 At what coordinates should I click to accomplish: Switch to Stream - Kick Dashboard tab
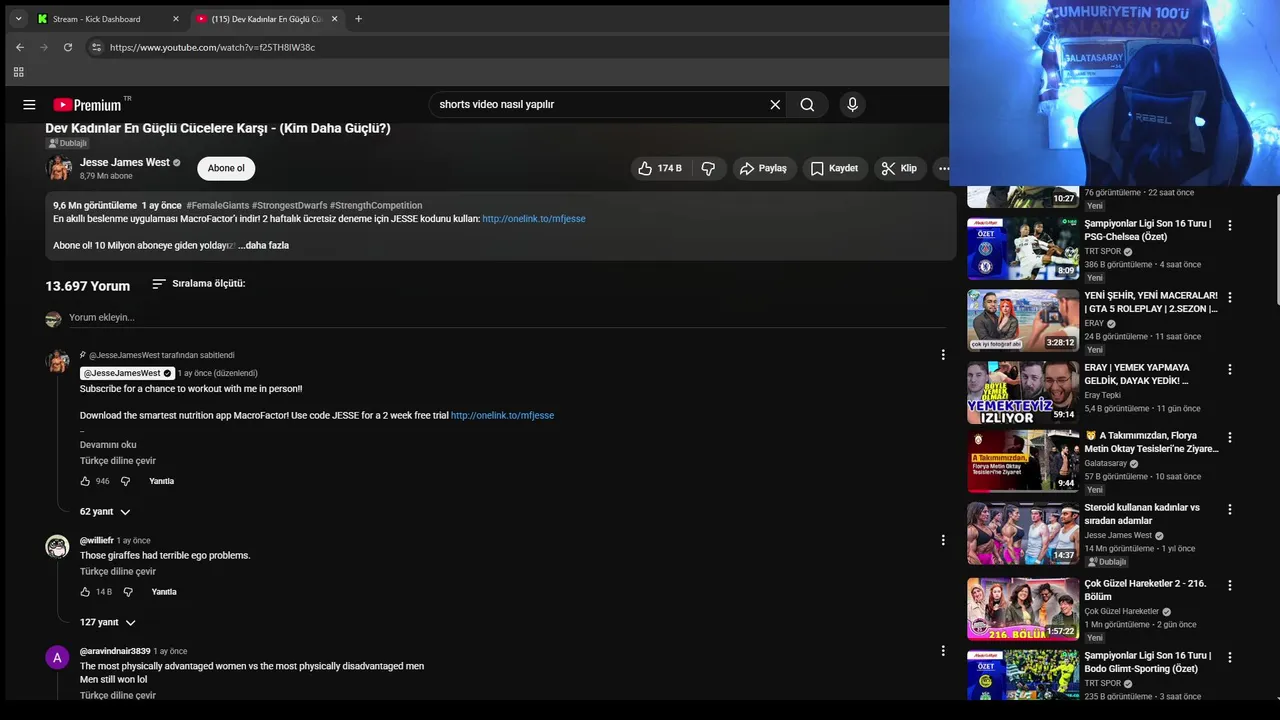coord(108,19)
